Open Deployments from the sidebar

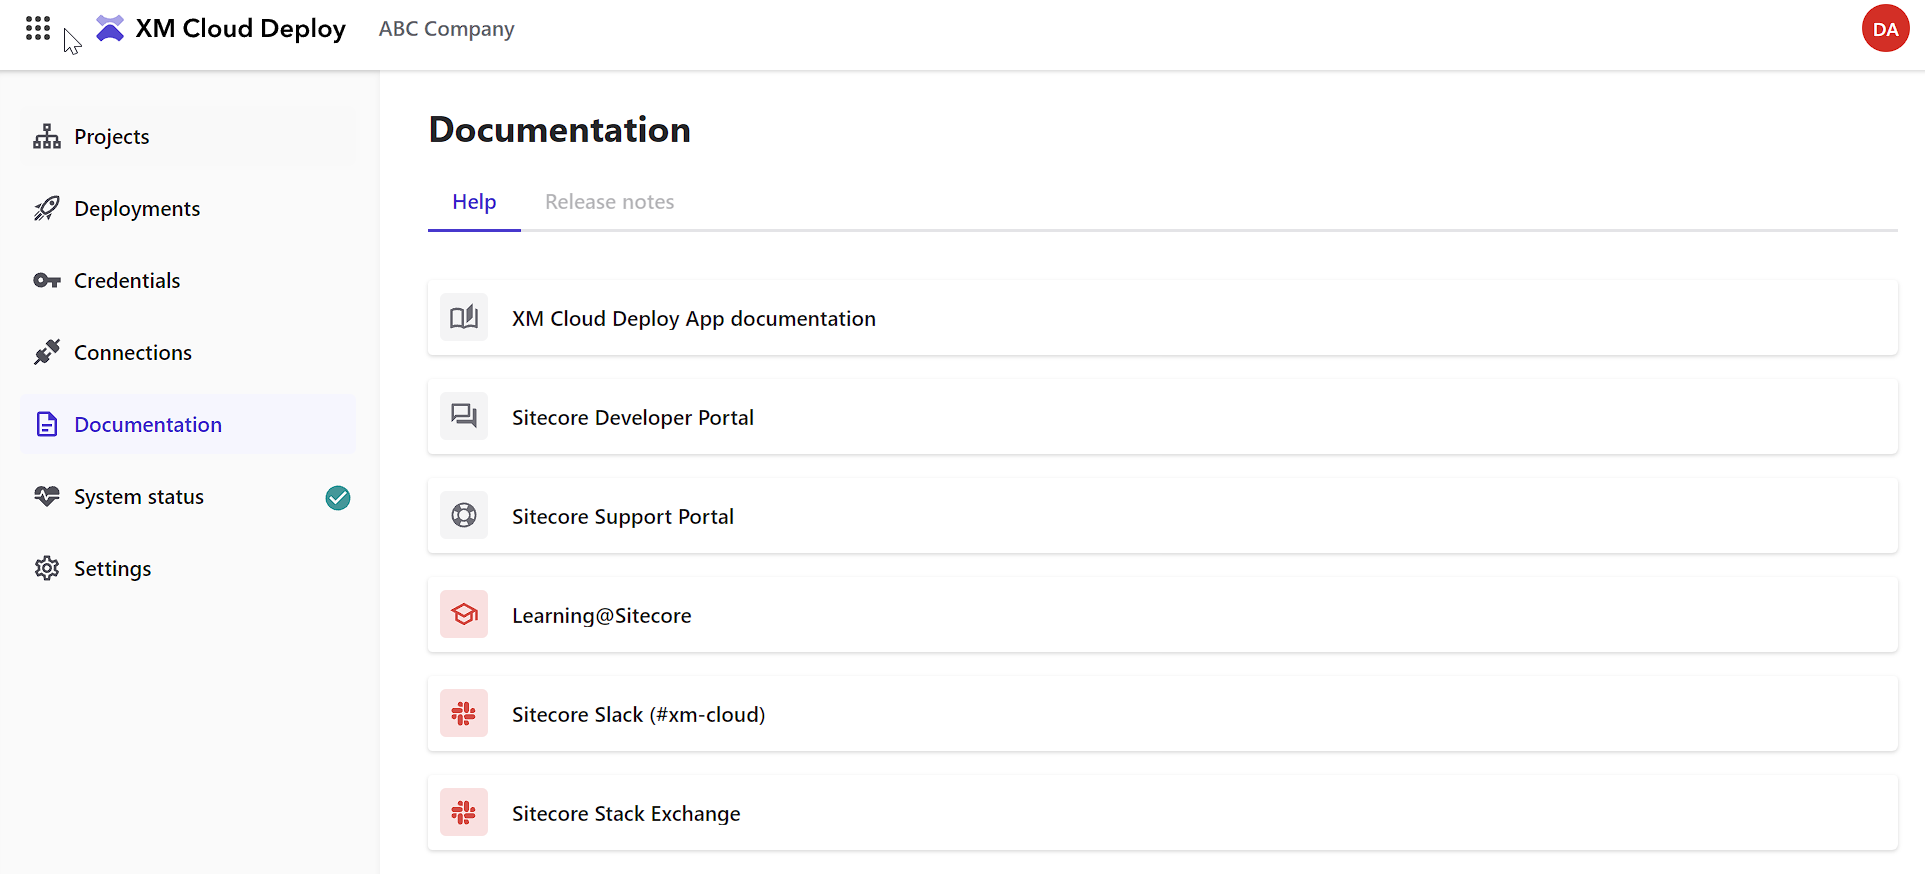188,209
